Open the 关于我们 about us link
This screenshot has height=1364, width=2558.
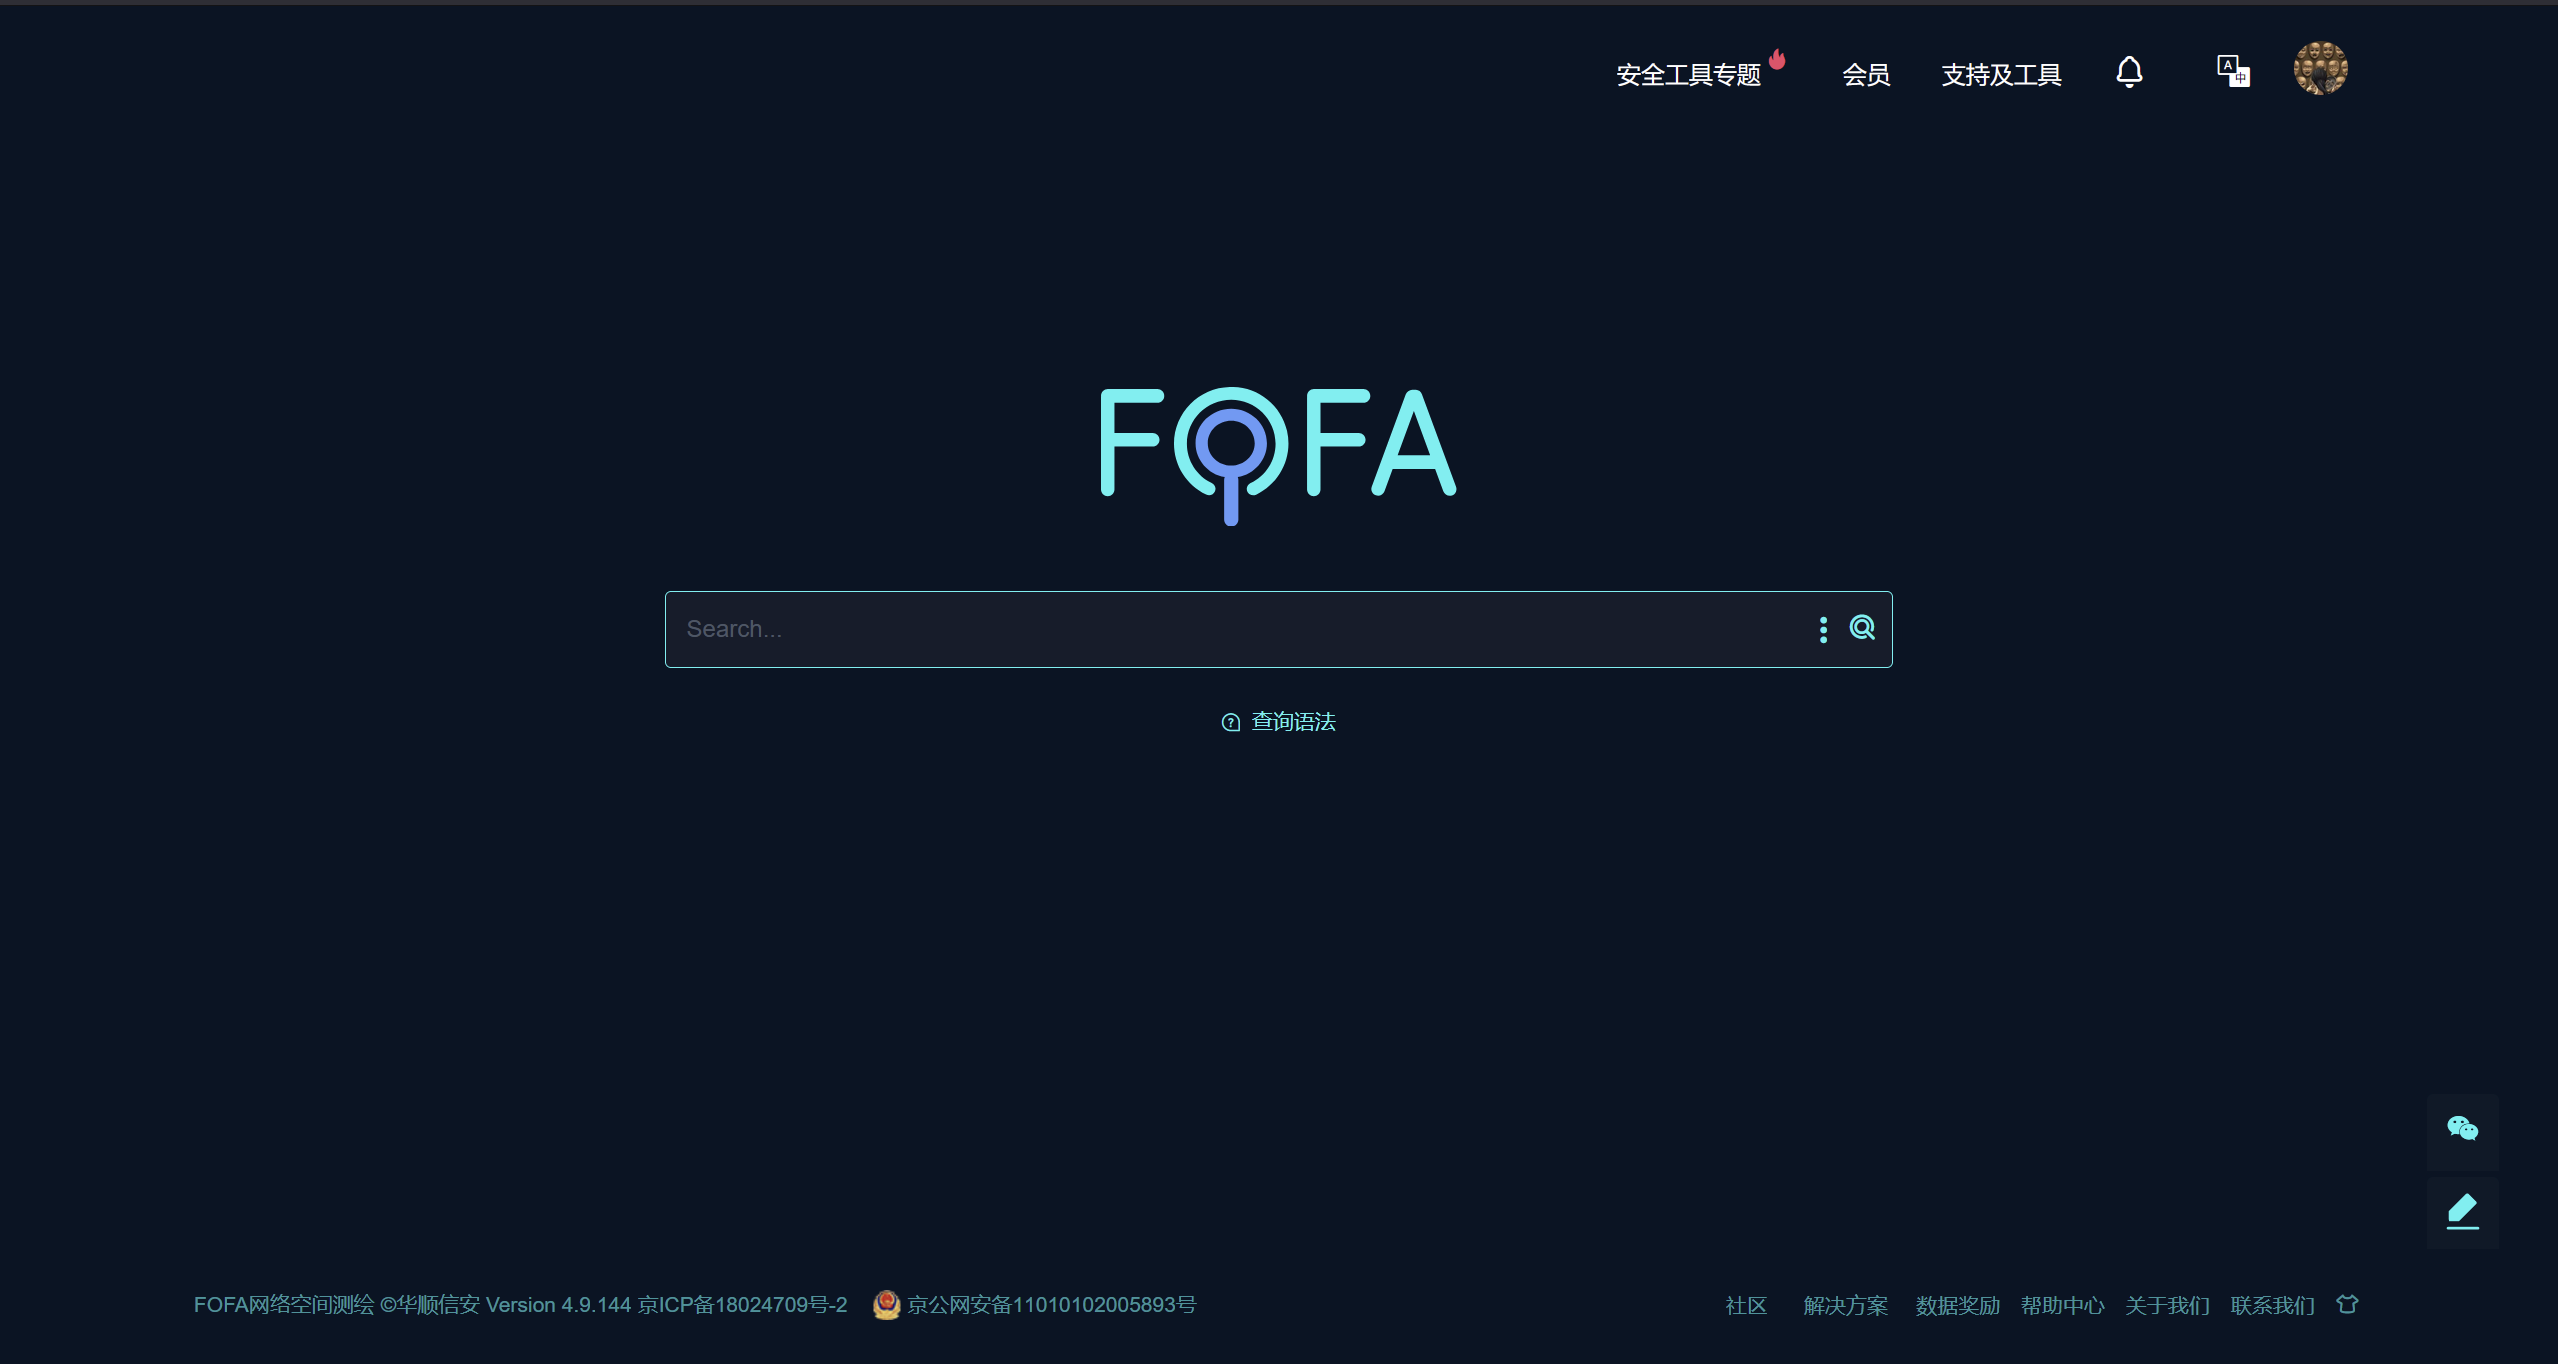2168,1305
